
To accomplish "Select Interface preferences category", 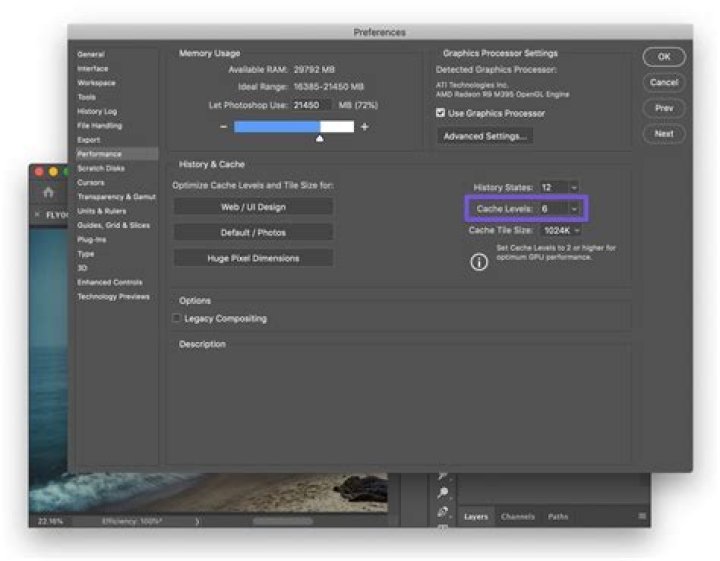I will click(92, 68).
